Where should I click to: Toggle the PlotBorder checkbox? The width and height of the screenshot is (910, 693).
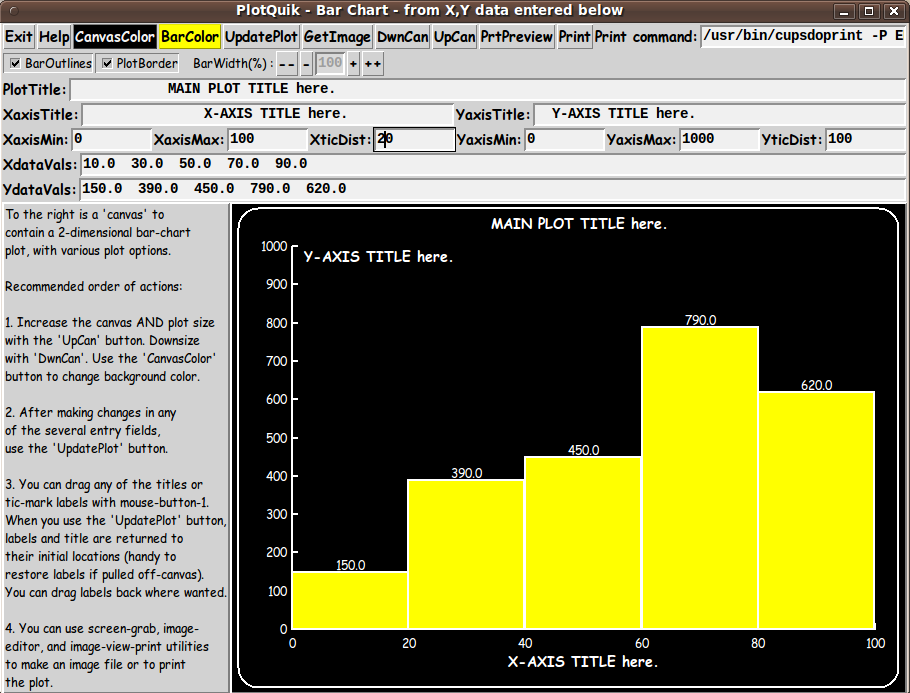pos(139,63)
